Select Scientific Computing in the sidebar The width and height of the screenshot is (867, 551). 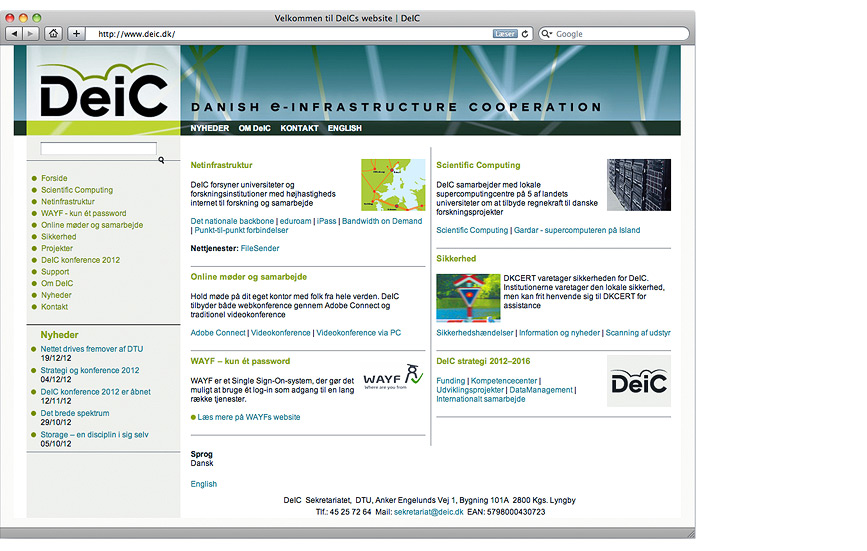coord(77,190)
